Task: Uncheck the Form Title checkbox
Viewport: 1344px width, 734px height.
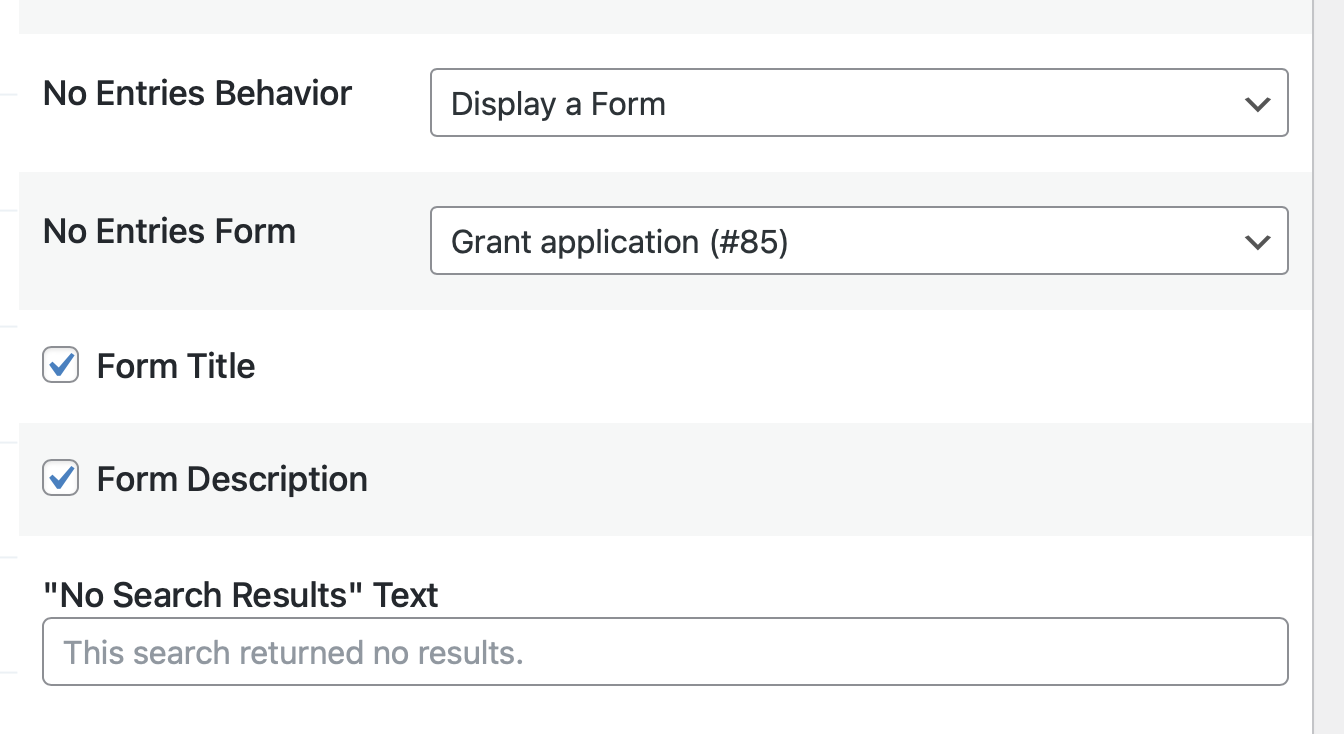Action: click(x=61, y=366)
